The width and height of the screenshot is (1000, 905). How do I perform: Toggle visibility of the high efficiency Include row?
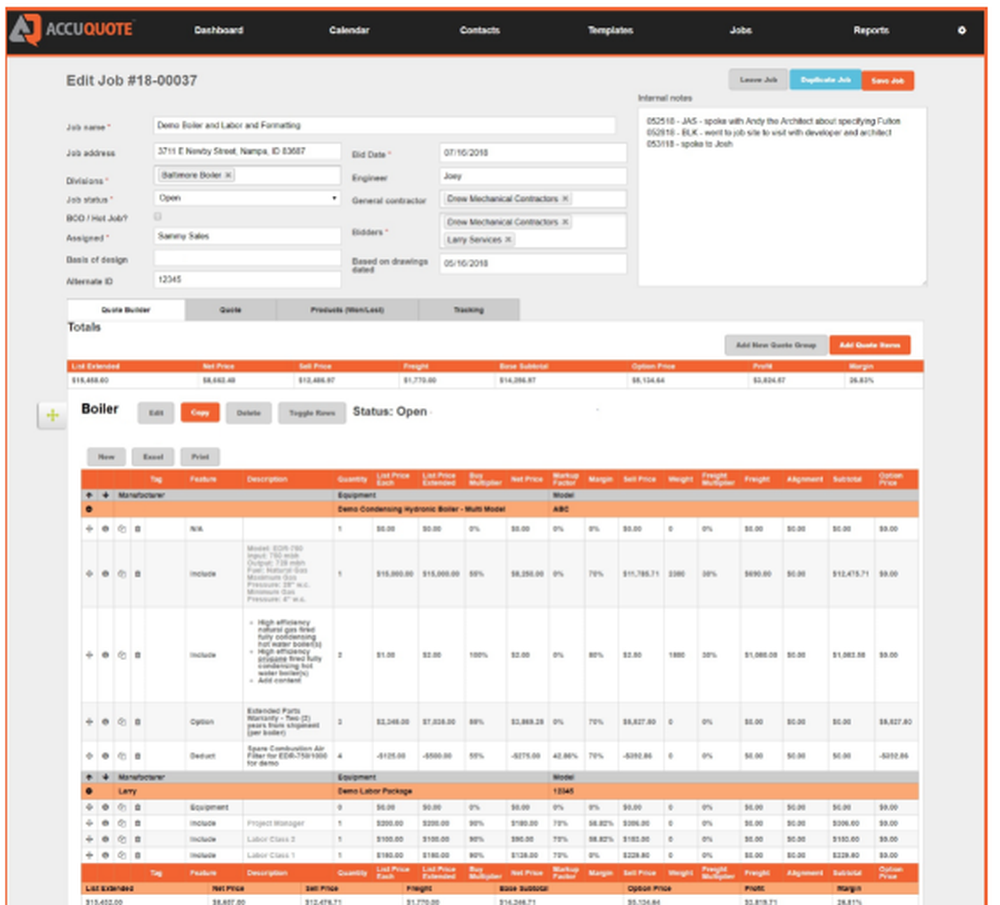105,655
